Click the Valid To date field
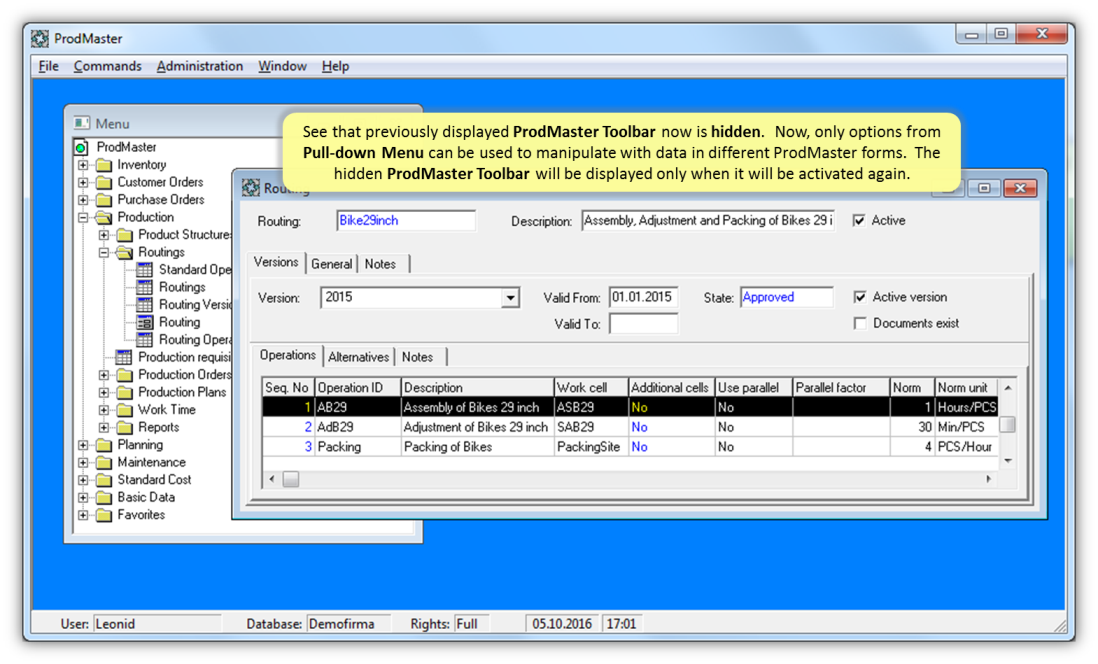 (x=643, y=324)
